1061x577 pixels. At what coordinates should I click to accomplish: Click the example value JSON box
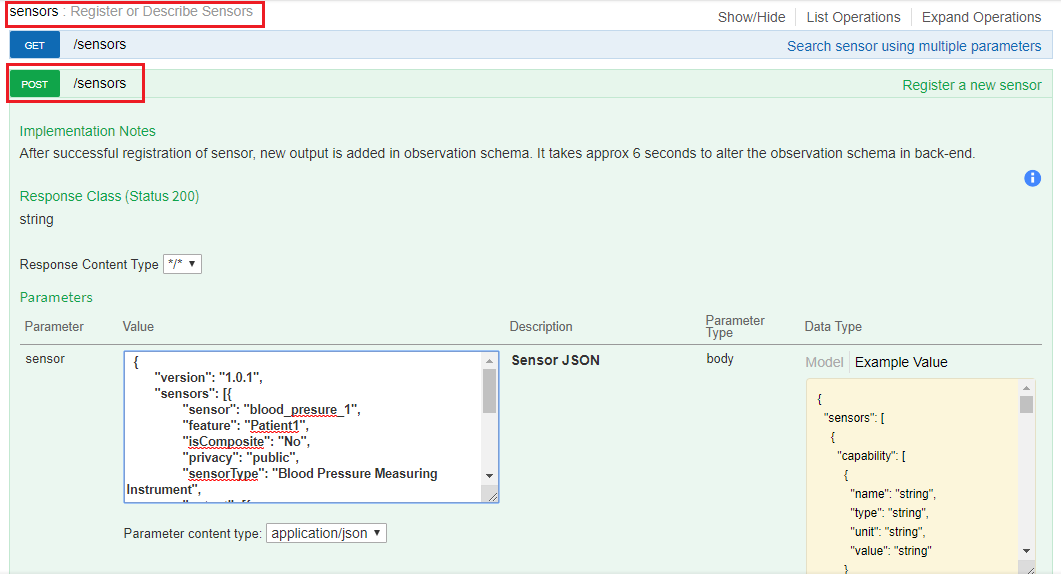913,477
